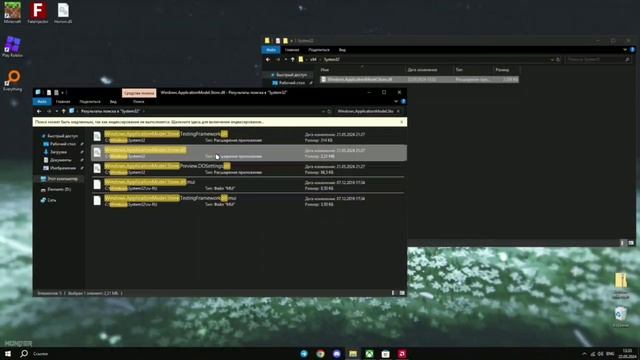
Task: Open the Xbox app from the taskbar
Action: (x=369, y=354)
